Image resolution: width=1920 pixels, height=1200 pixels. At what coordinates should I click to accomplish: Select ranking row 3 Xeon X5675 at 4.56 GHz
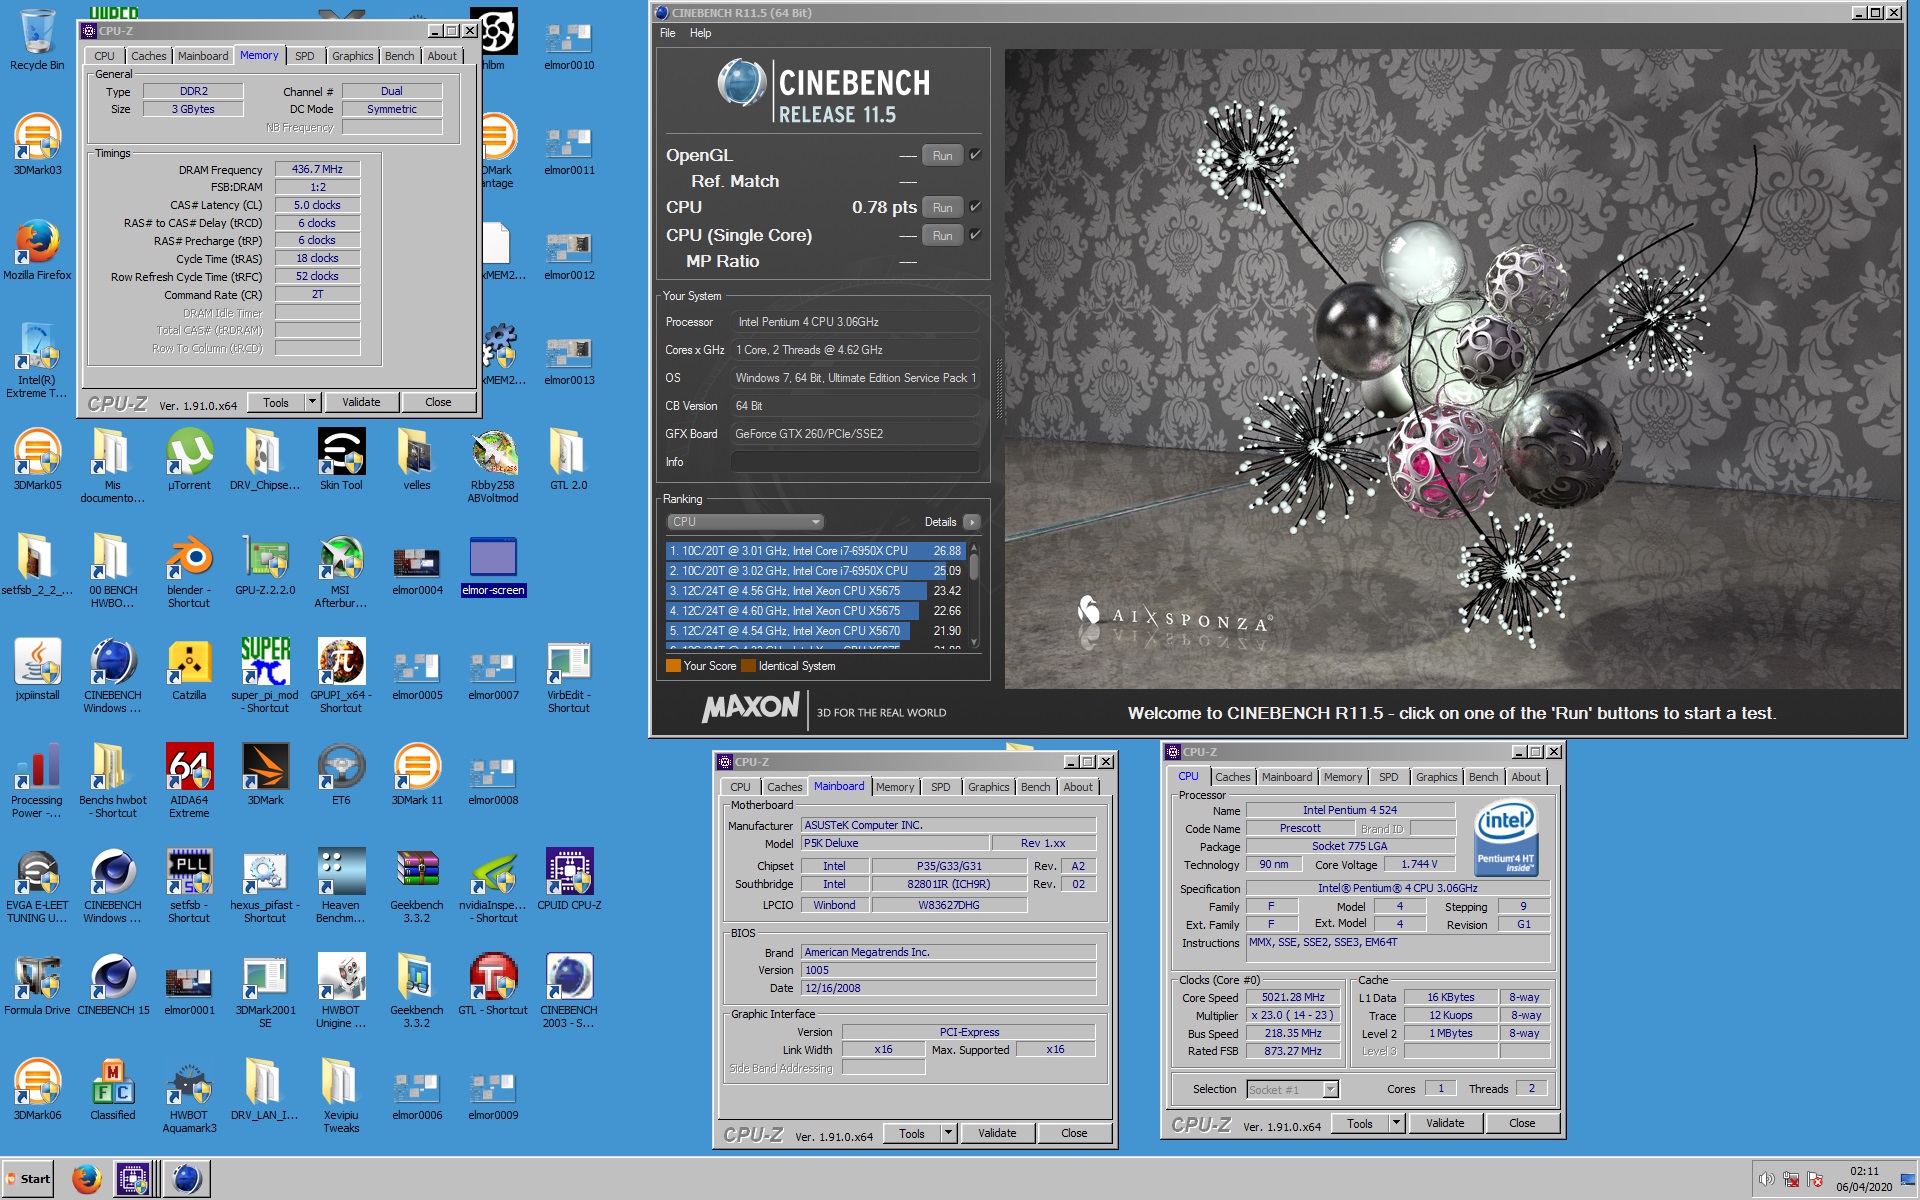pos(814,591)
